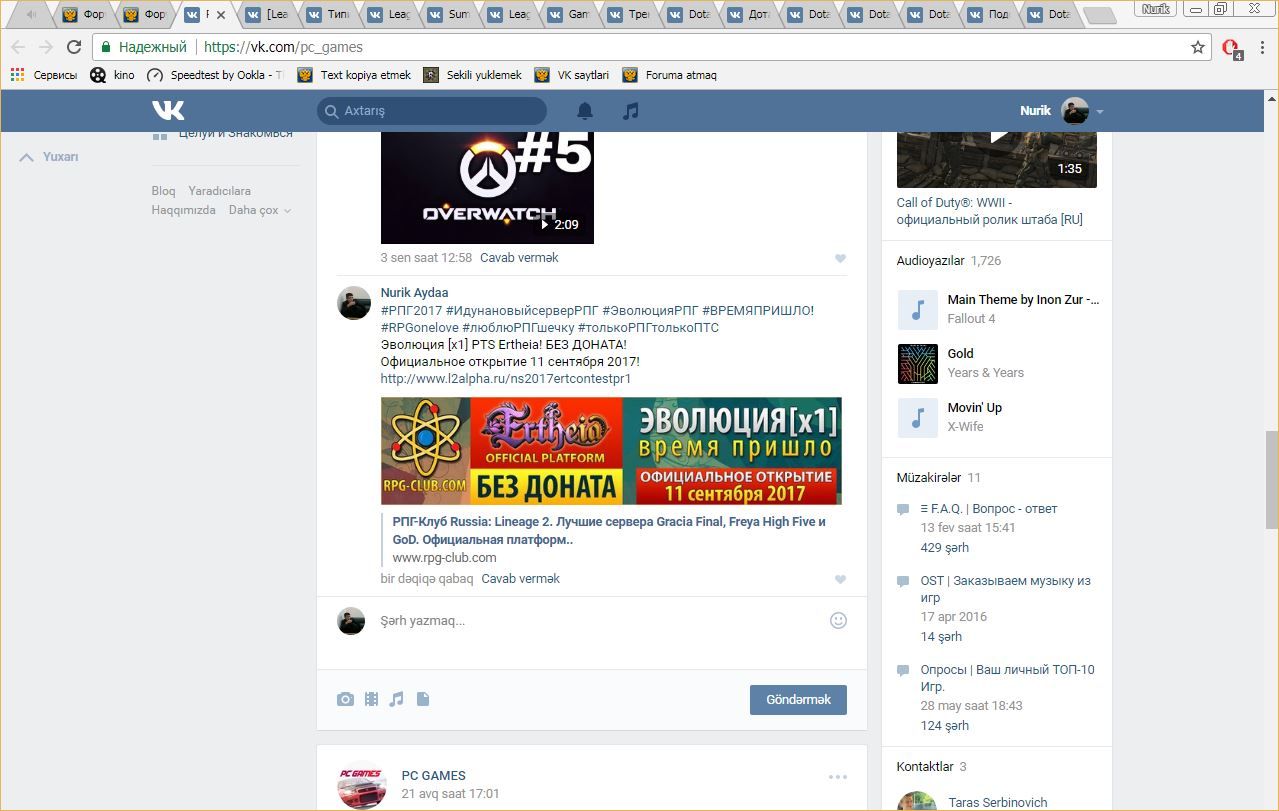
Task: Open a new browser tab
Action: [x=1099, y=16]
